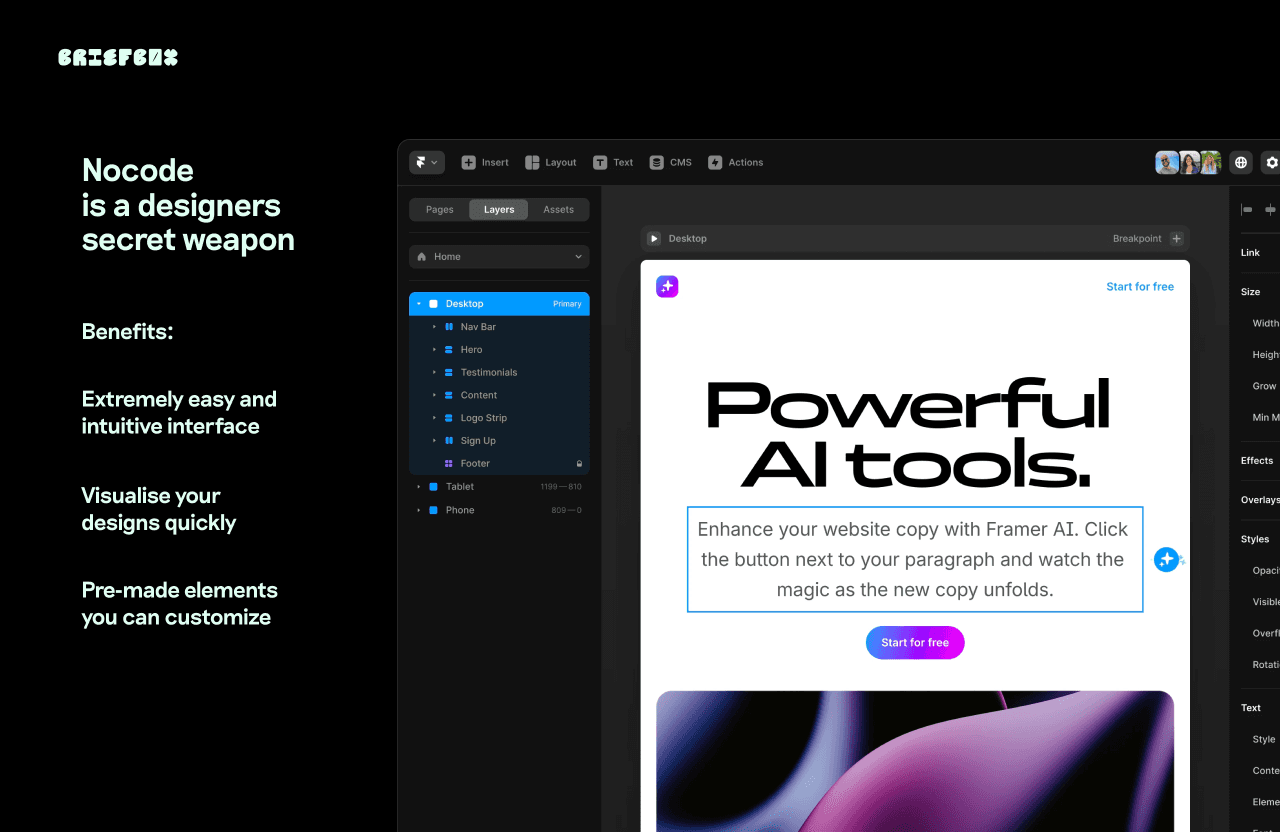Click the third collaborator avatar
Viewport: 1280px width, 832px height.
pos(1211,162)
